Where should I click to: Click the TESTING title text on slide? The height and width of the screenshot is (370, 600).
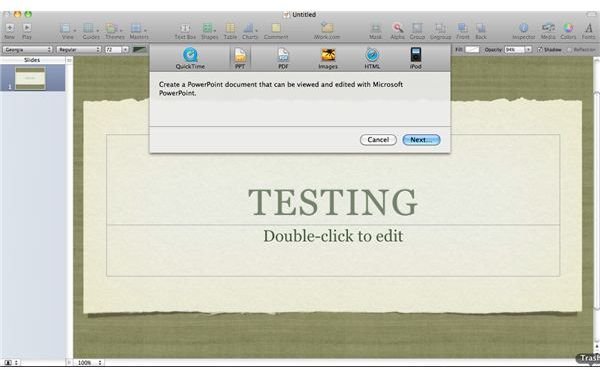[x=333, y=202]
